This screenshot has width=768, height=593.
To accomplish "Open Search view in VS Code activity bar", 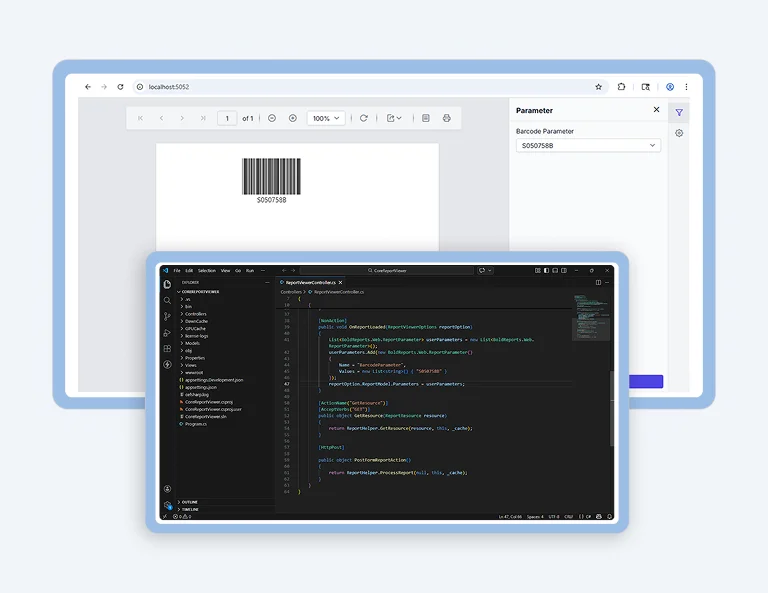I will [168, 300].
